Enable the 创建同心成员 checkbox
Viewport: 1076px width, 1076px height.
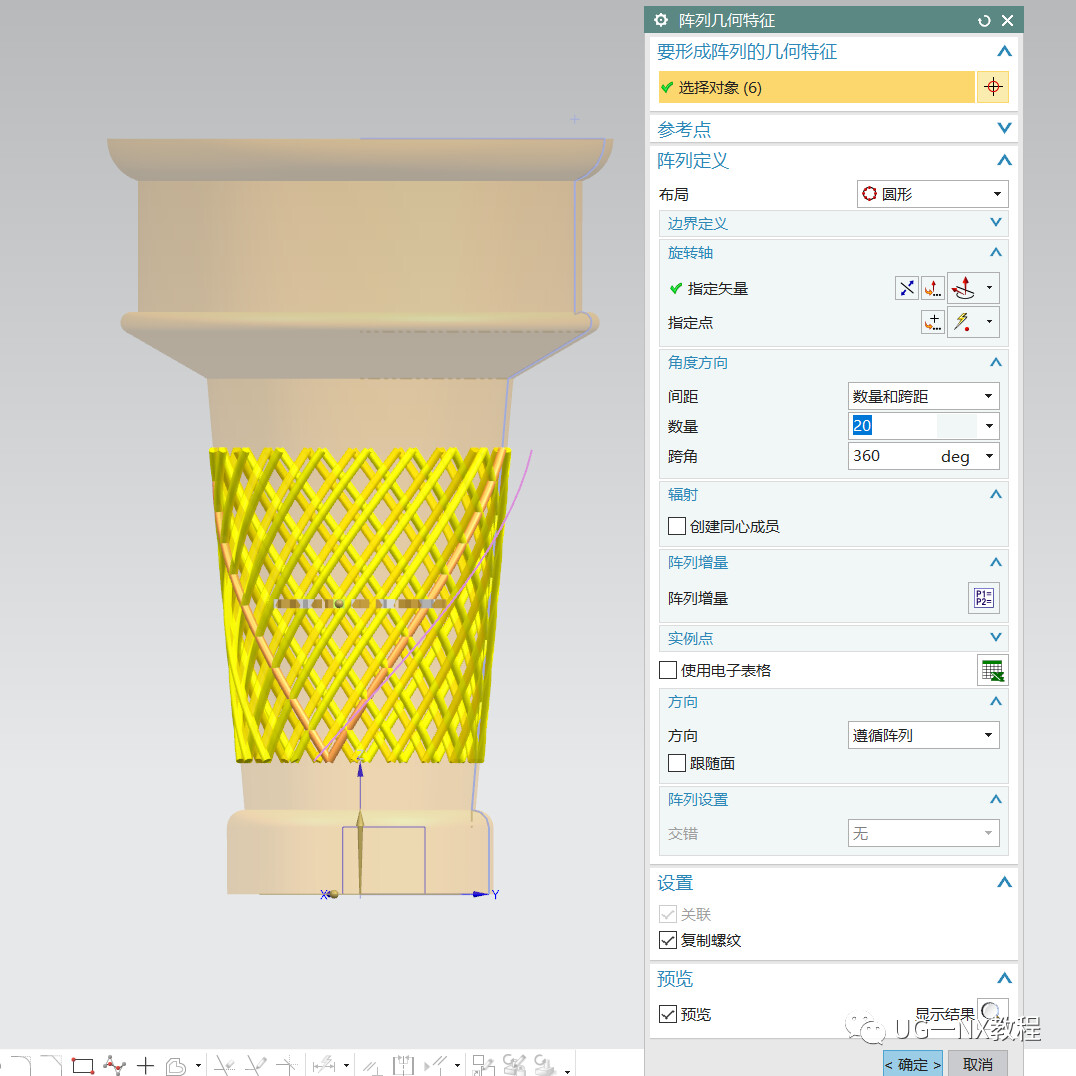(677, 526)
